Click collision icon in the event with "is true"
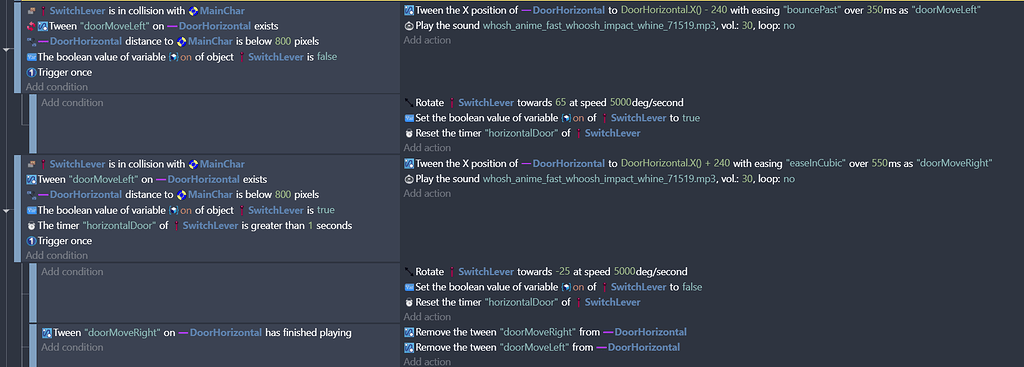Viewport: 1024px width, 367px height. (31, 164)
